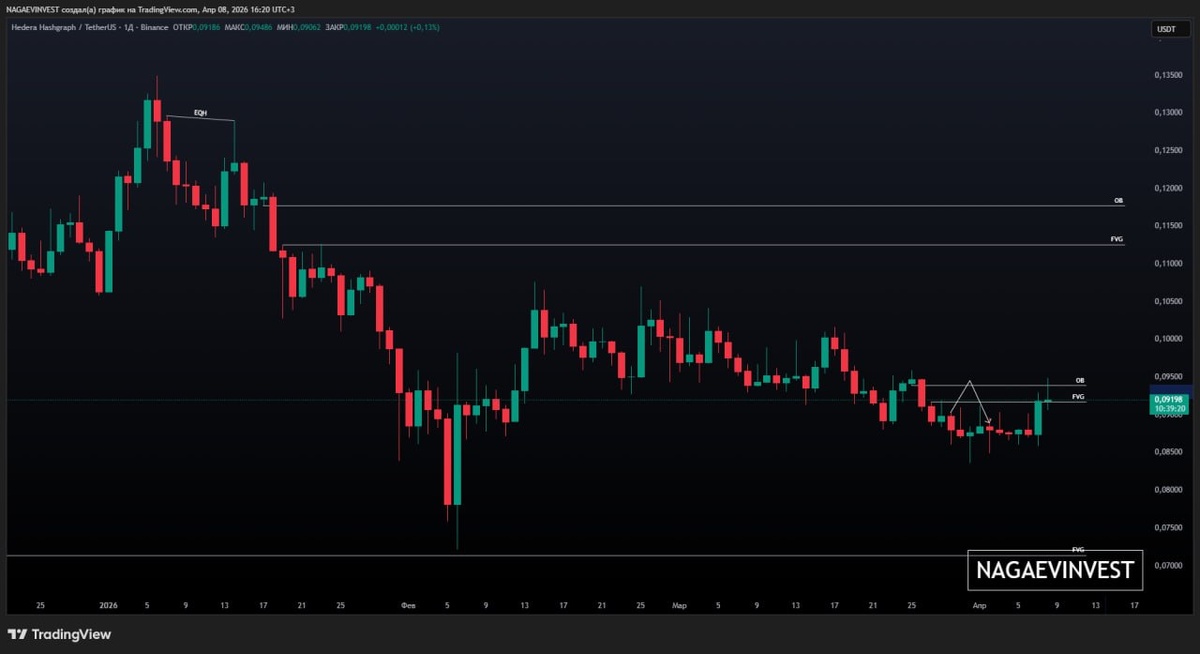Click the Апр month marker on time axis
Screen dimensions: 1200x654
[979, 606]
